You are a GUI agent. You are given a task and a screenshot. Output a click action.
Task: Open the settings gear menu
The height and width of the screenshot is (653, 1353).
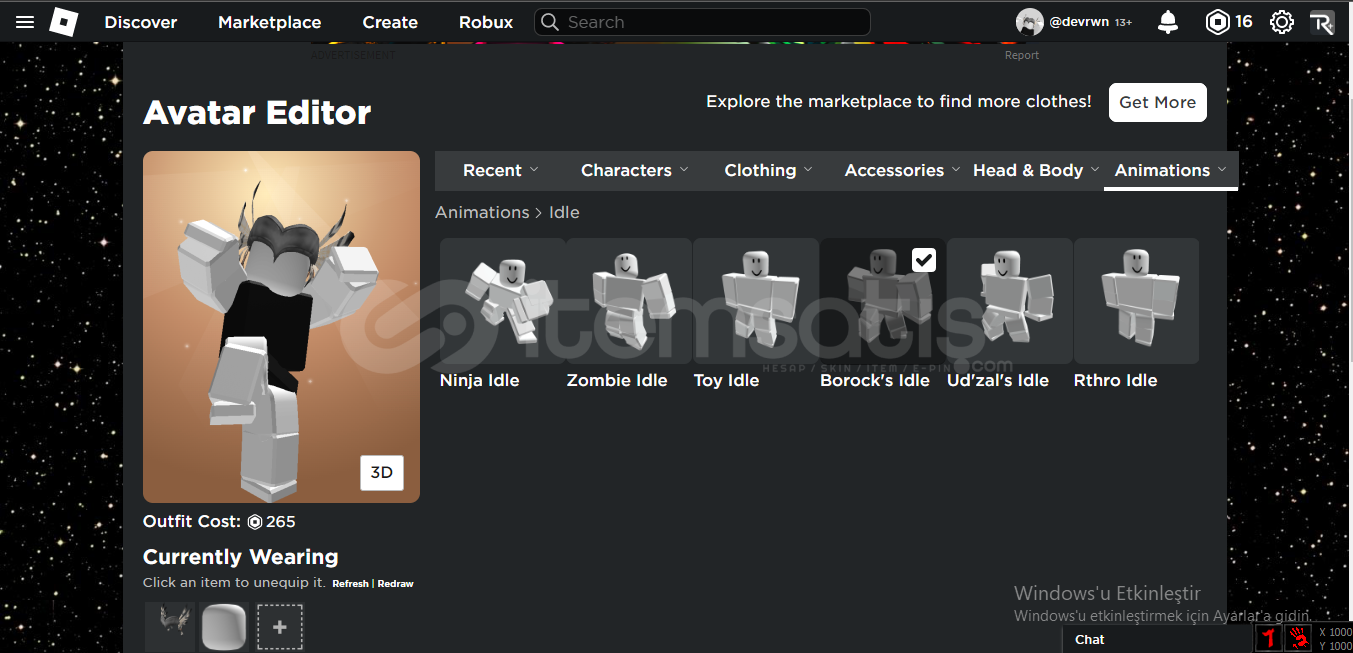pos(1281,22)
